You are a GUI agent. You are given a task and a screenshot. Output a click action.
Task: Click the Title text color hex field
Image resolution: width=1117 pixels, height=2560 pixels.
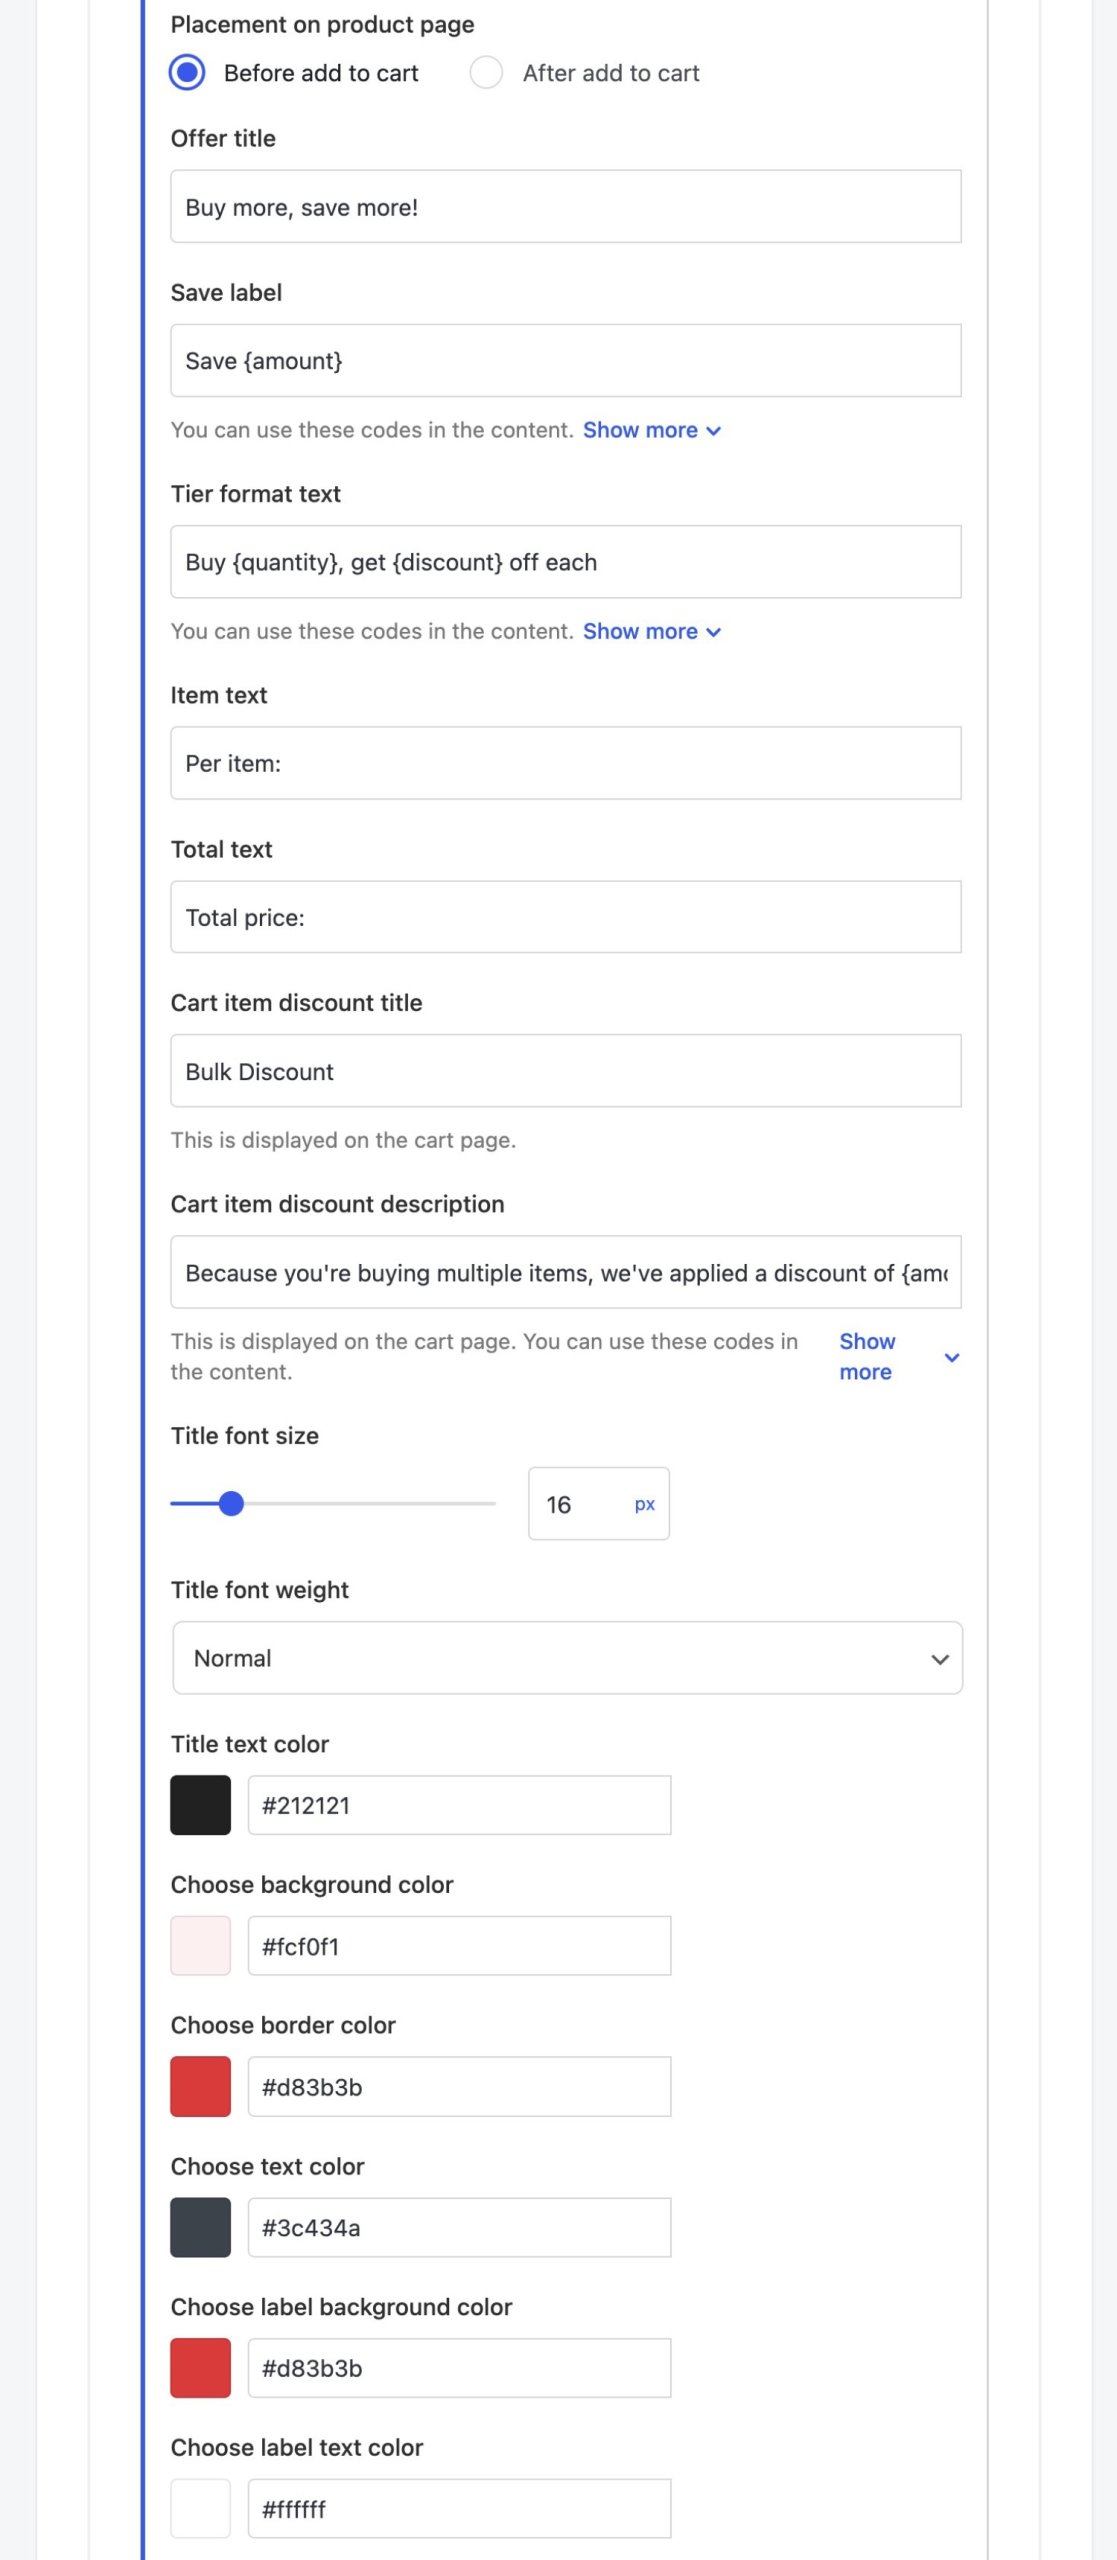pyautogui.click(x=459, y=1804)
